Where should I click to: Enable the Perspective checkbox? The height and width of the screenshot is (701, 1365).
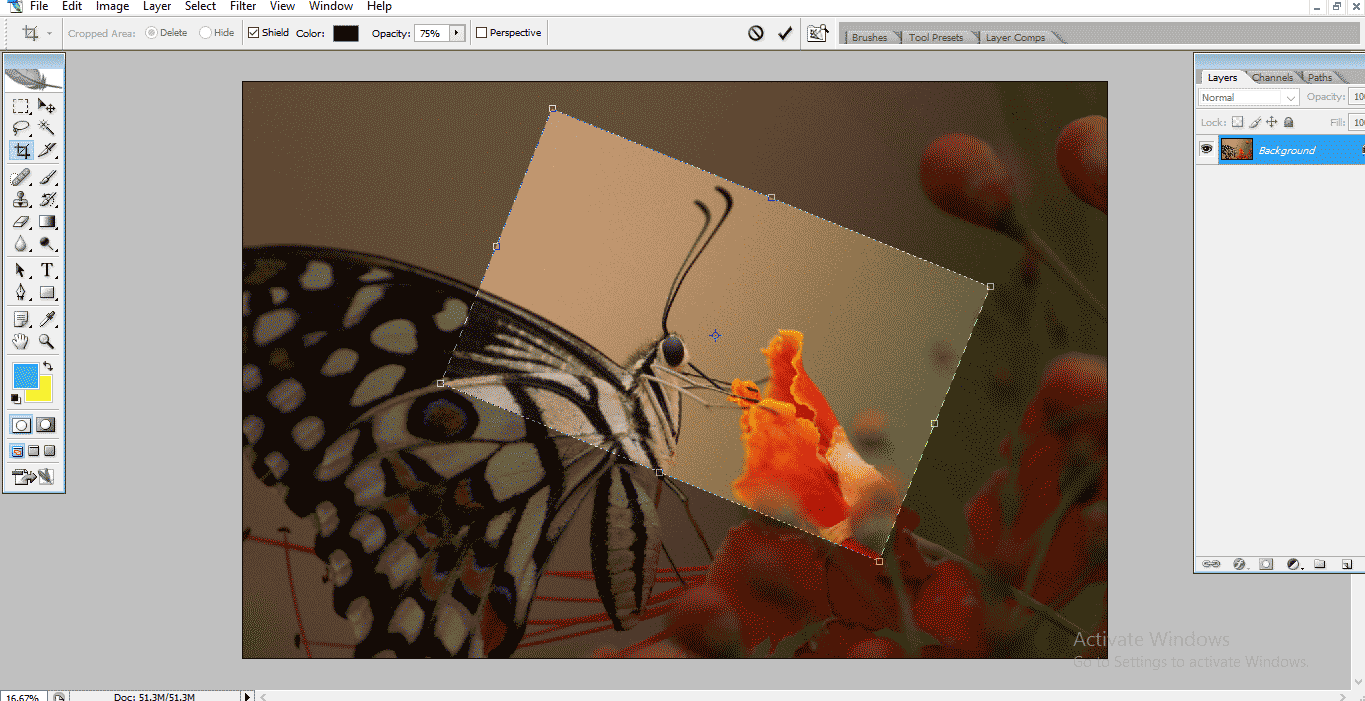482,33
